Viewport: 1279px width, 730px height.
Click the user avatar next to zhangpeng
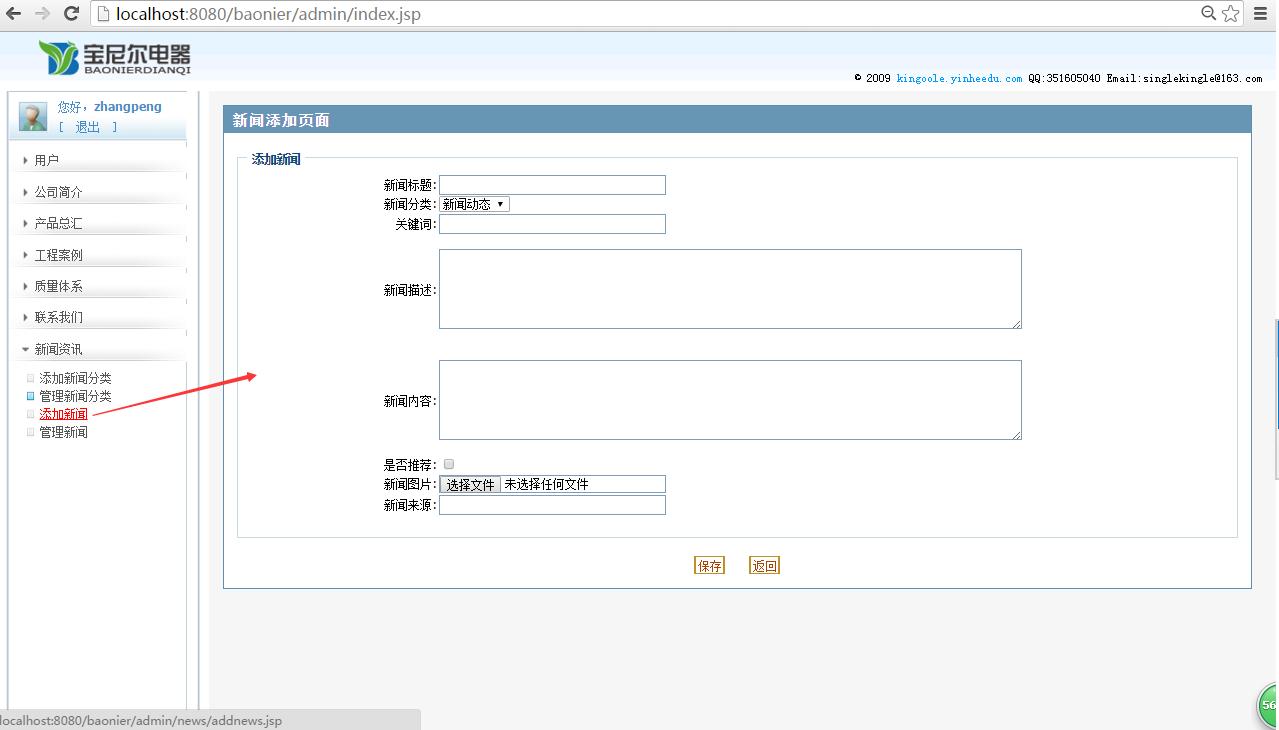(x=31, y=115)
